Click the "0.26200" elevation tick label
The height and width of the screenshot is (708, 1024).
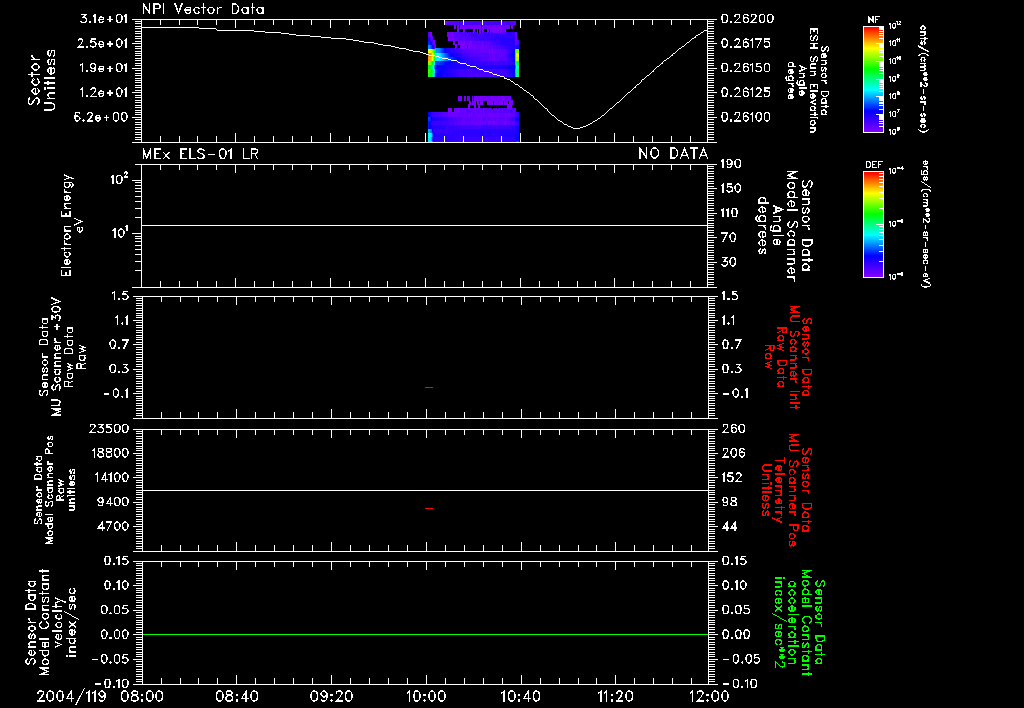pyautogui.click(x=748, y=18)
